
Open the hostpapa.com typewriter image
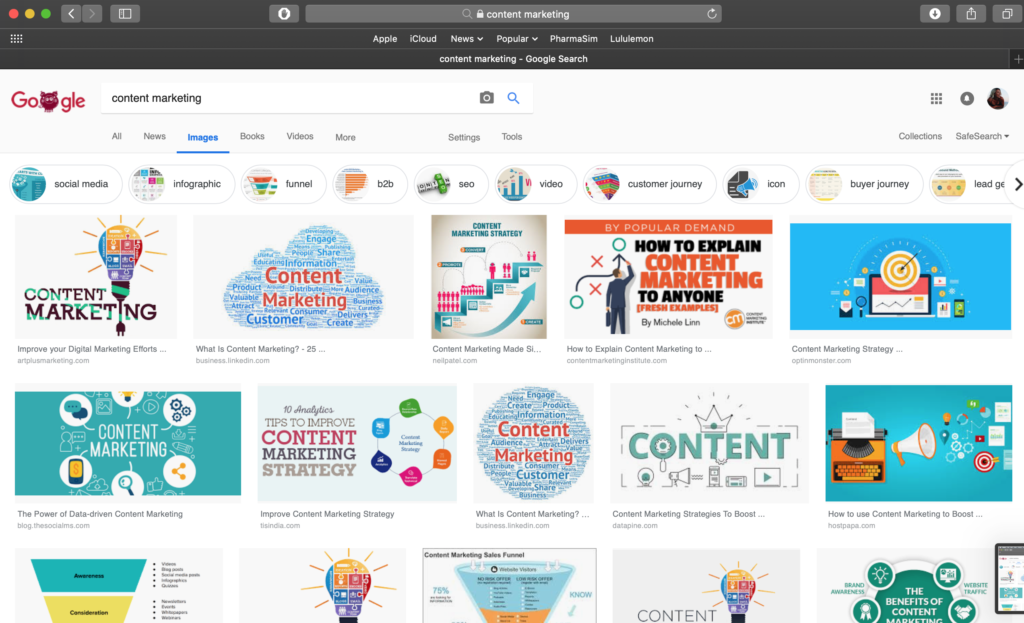pyautogui.click(x=919, y=443)
